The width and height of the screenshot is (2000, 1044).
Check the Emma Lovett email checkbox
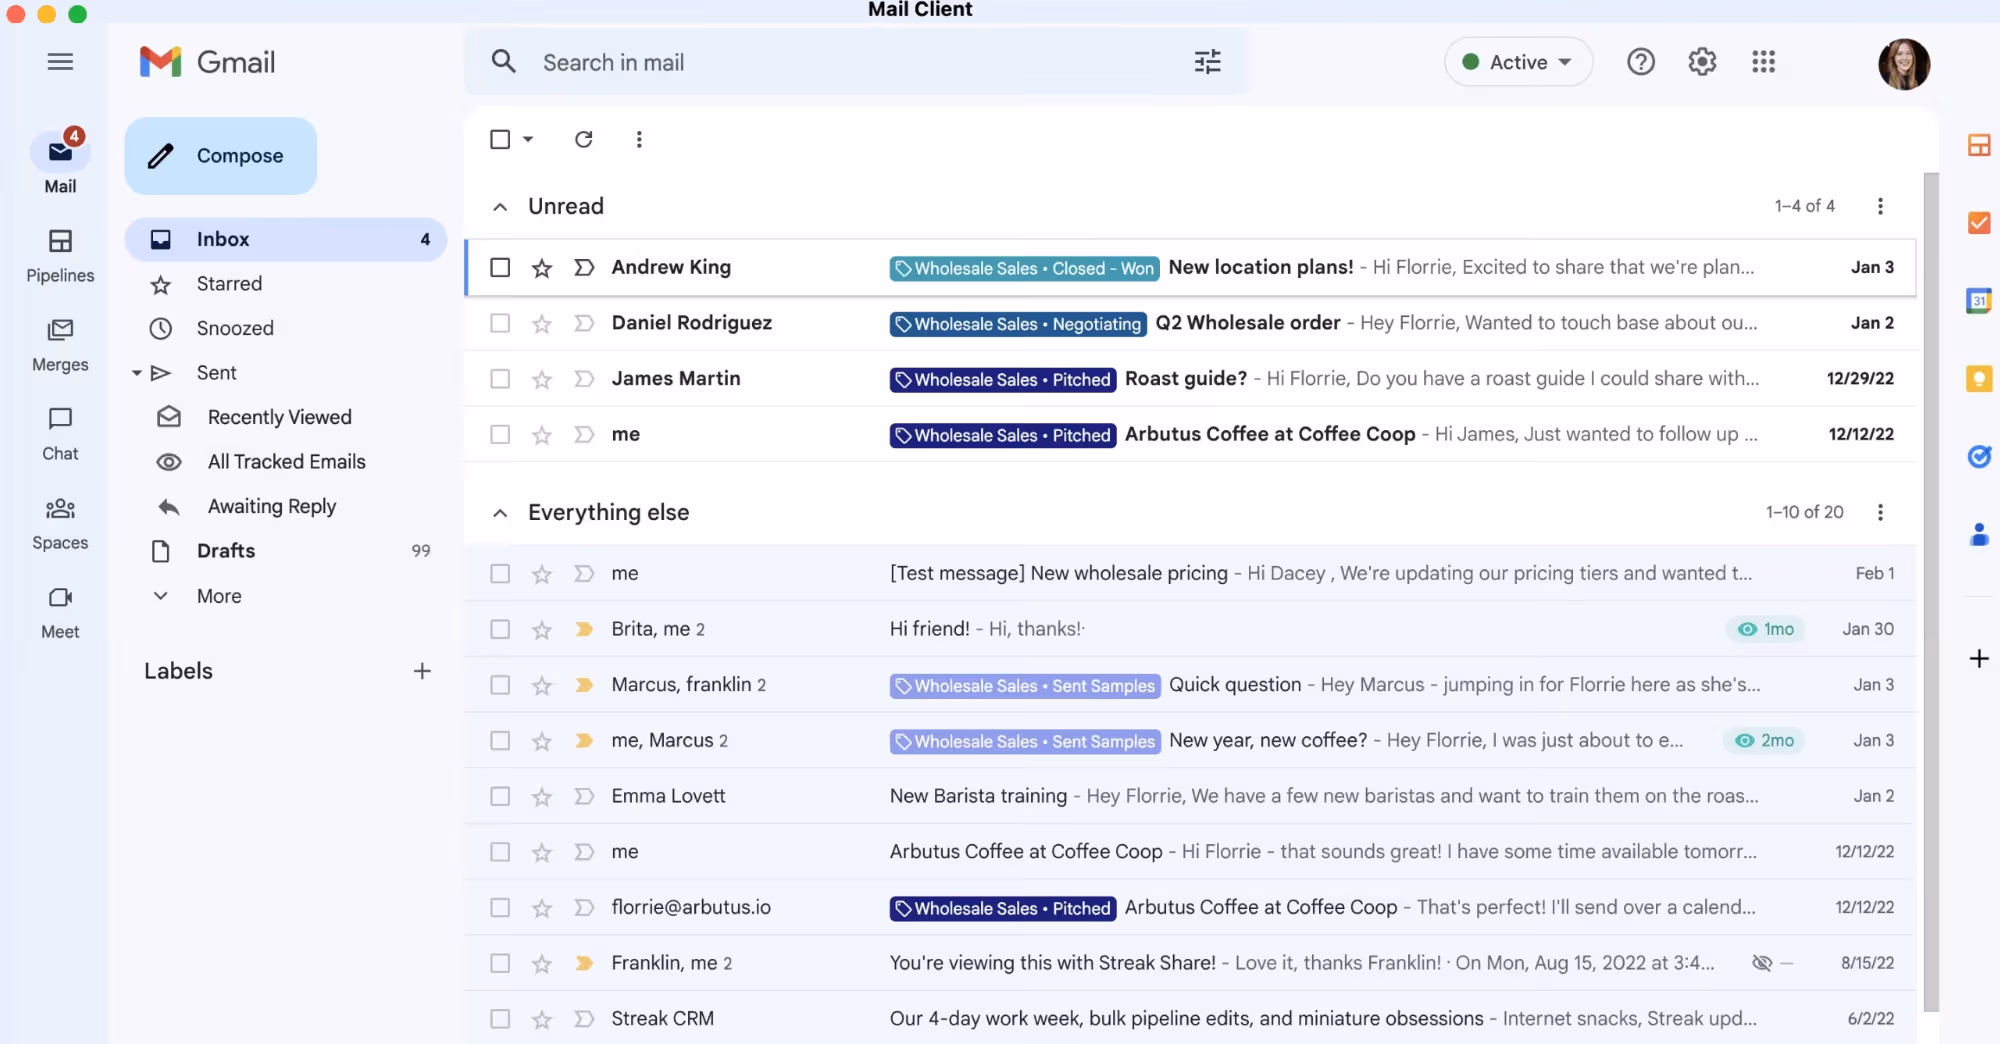500,797
